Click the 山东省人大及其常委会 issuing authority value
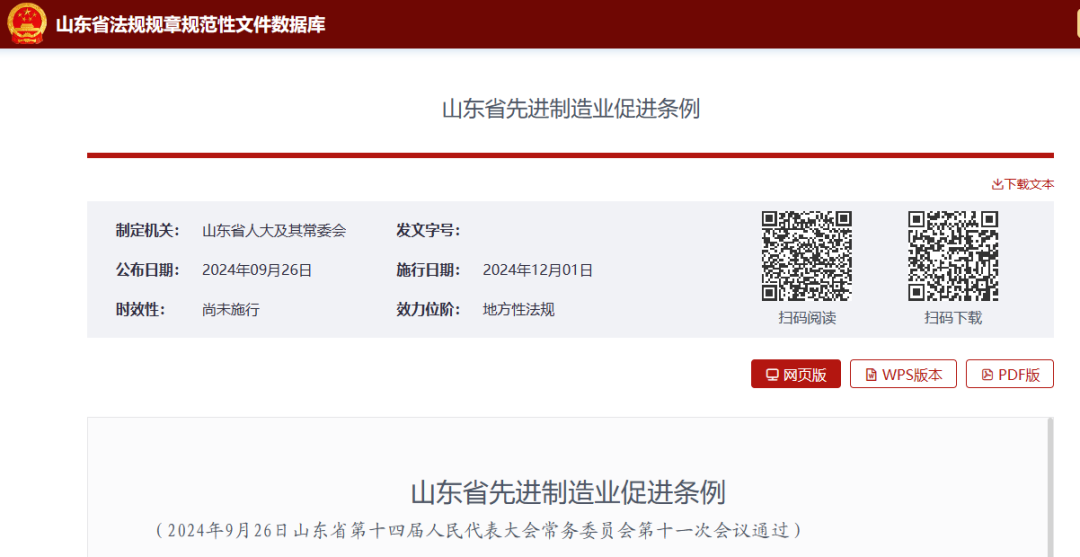This screenshot has width=1080, height=557. [x=274, y=230]
